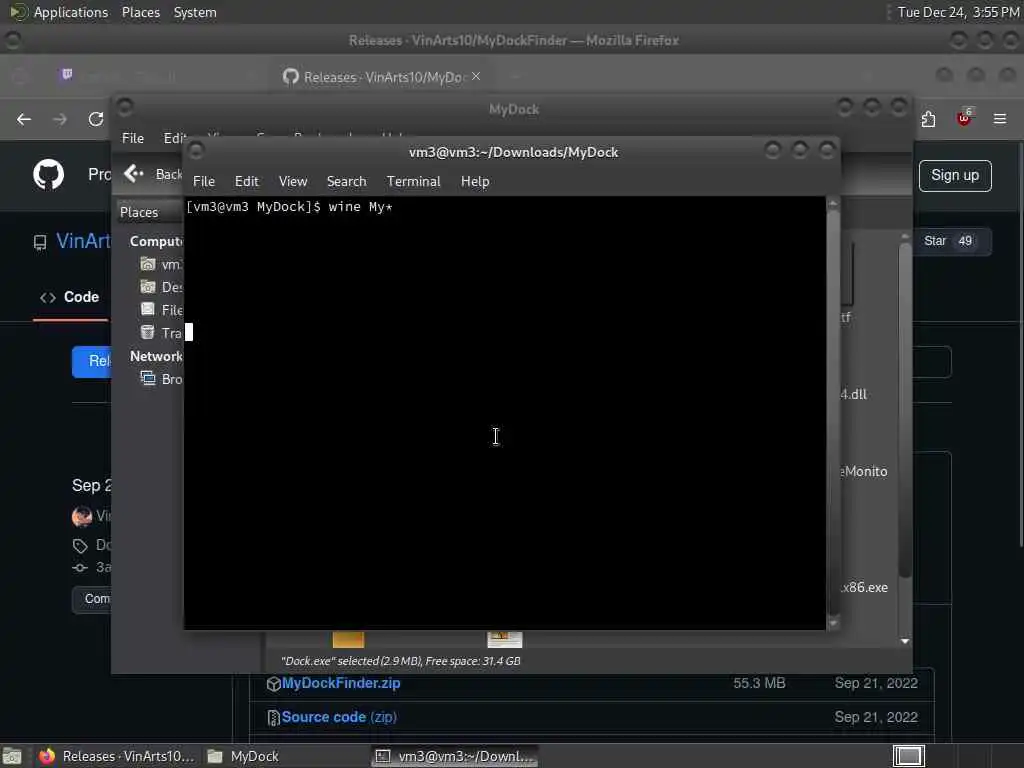The image size is (1024, 768).
Task: Click the tag icon in release sidebar
Action: click(x=80, y=545)
